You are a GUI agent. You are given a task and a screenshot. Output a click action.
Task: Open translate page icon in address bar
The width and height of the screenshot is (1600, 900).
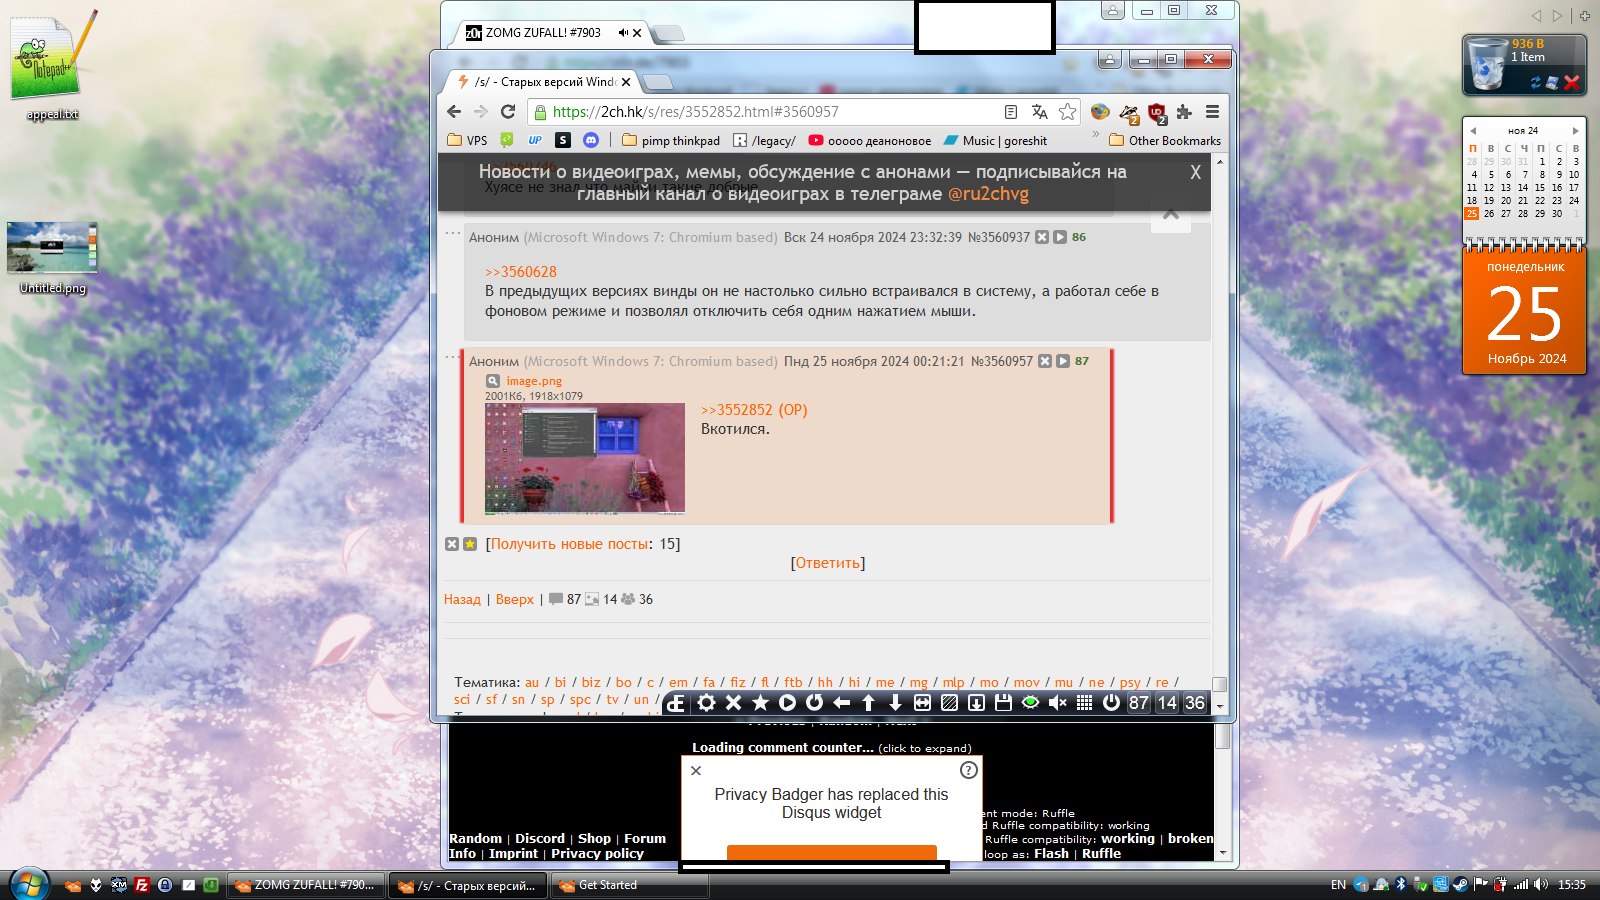1040,112
